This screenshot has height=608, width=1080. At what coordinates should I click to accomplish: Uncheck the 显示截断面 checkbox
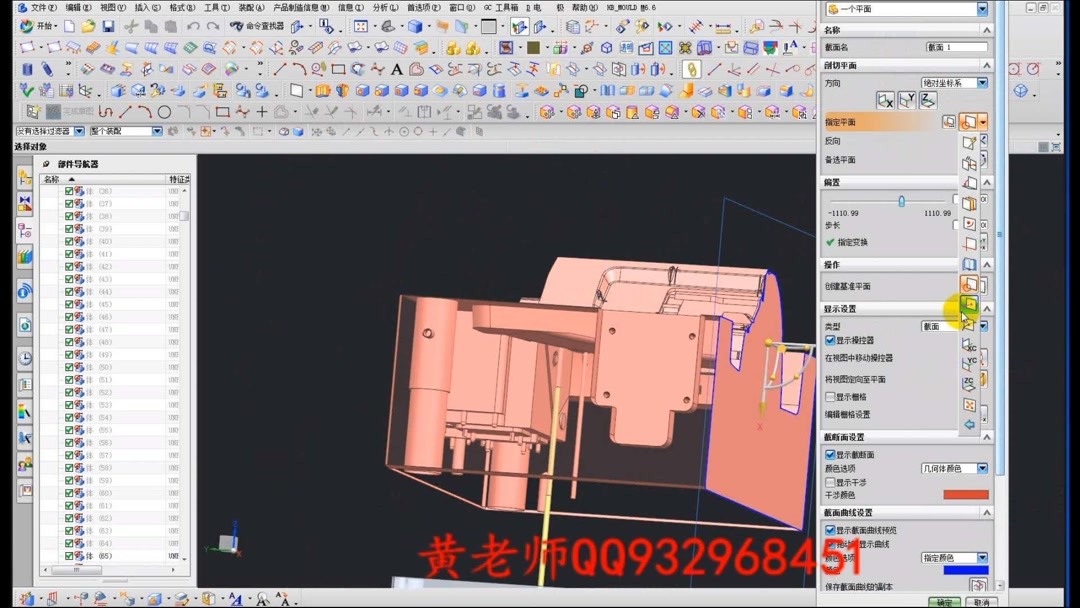(x=828, y=454)
